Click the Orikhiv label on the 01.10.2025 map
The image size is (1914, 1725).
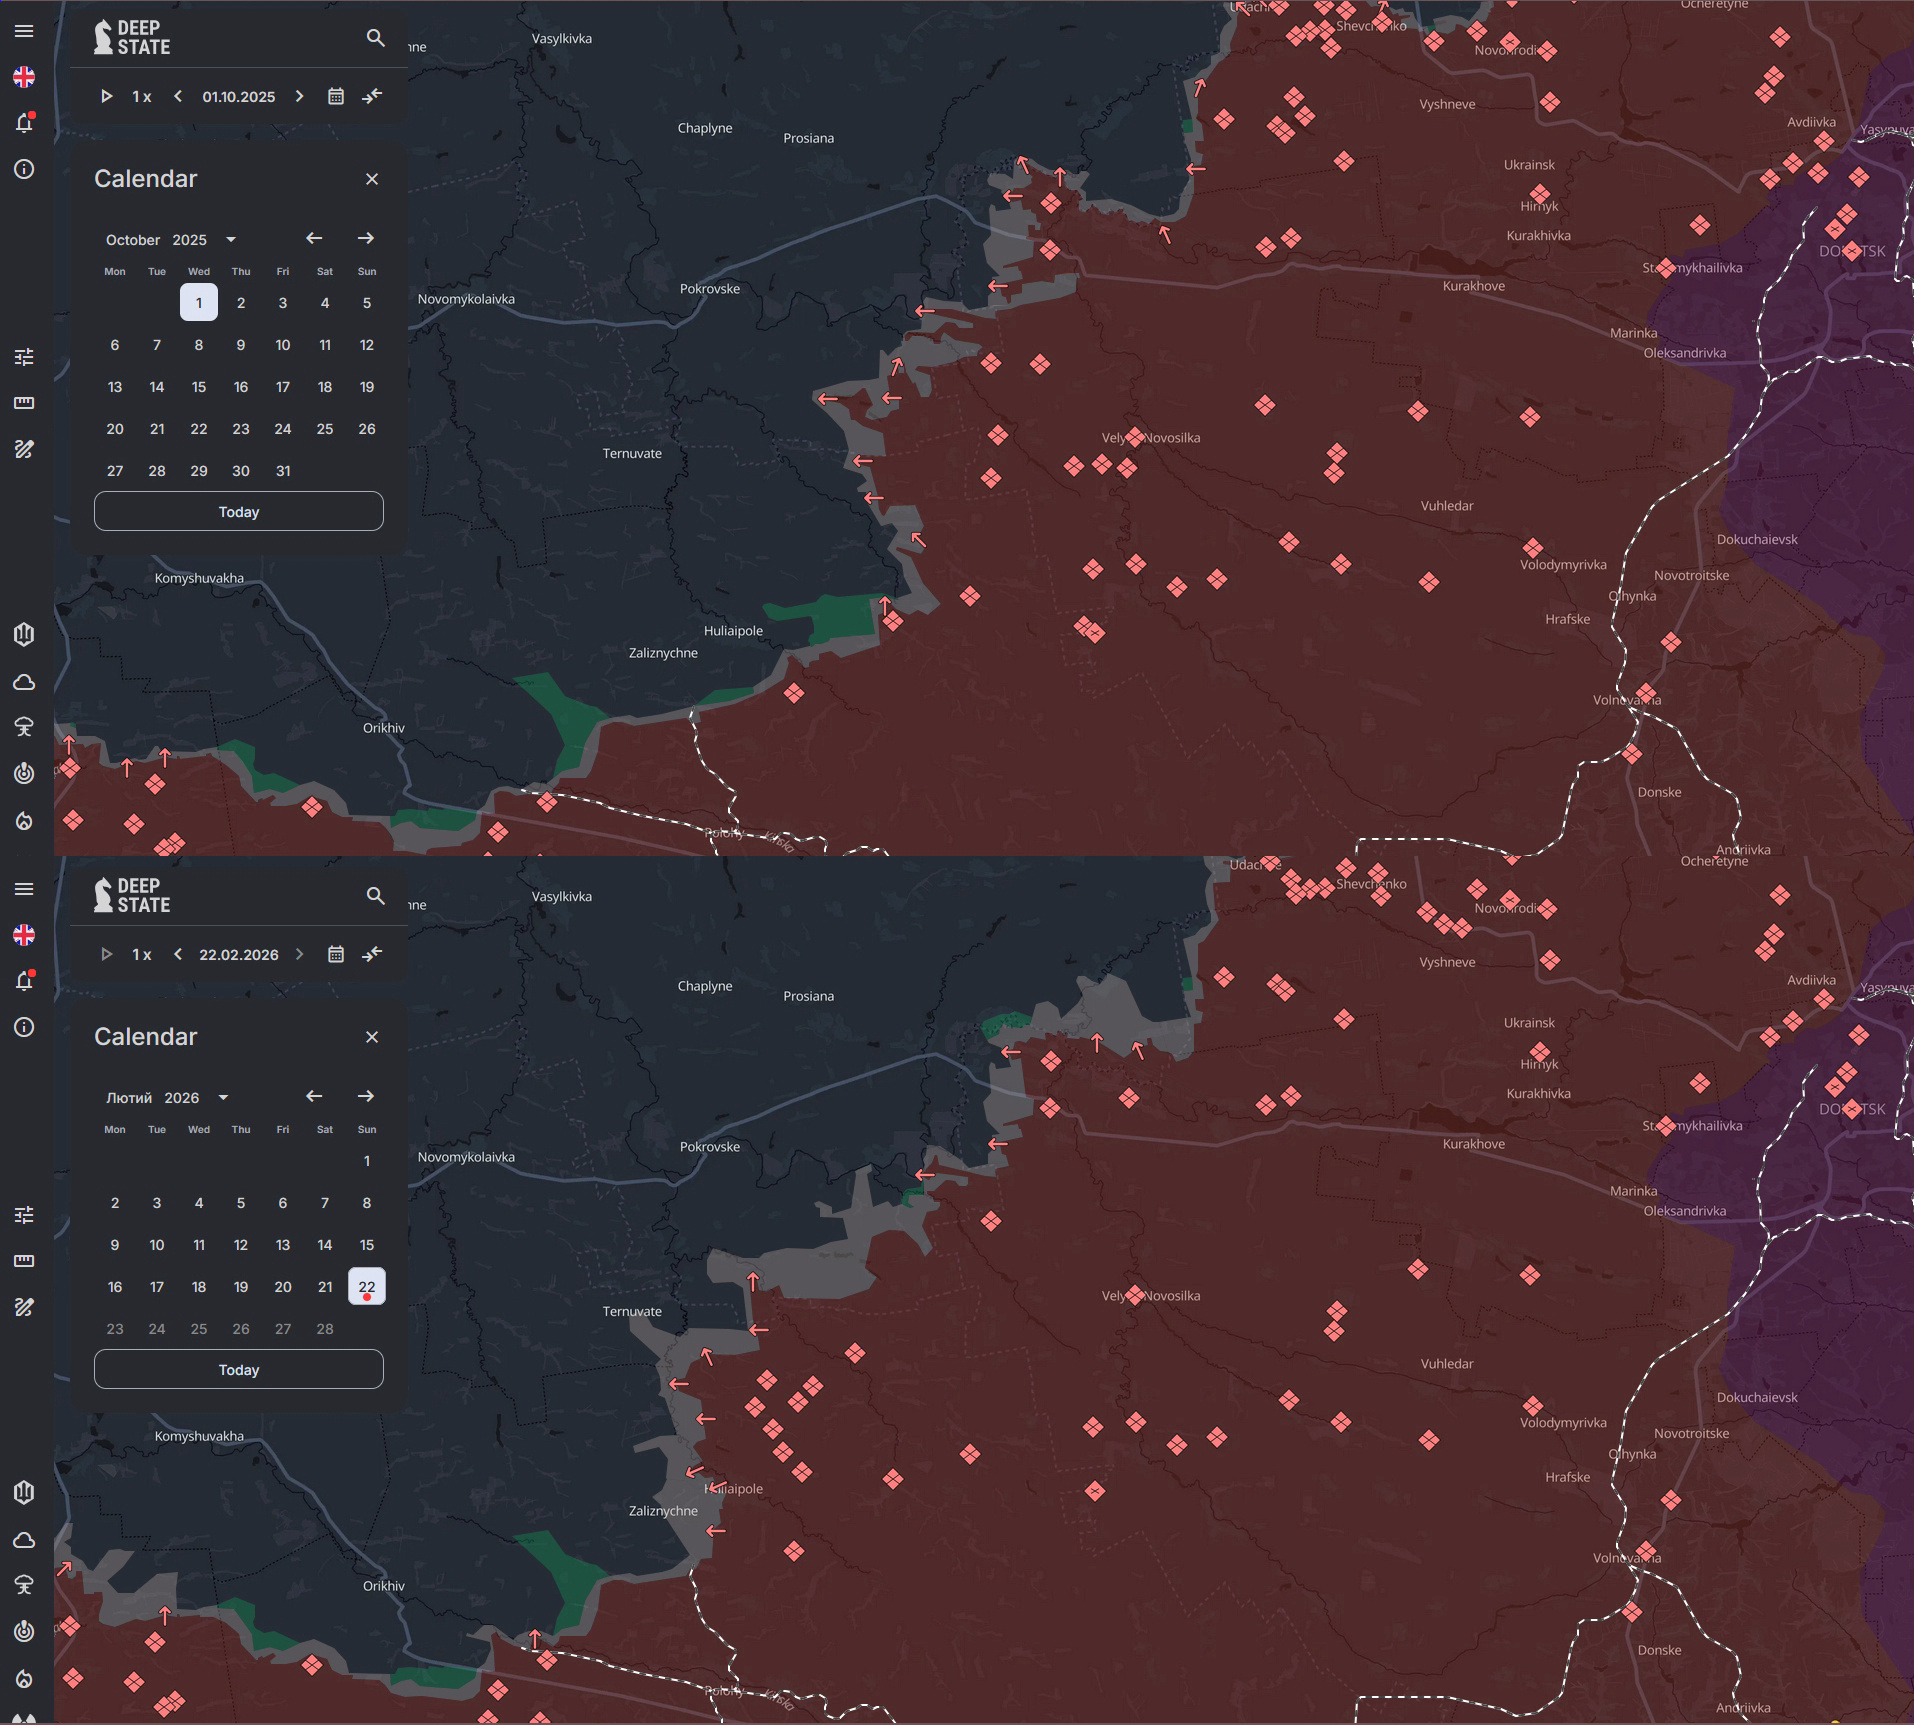[x=384, y=728]
